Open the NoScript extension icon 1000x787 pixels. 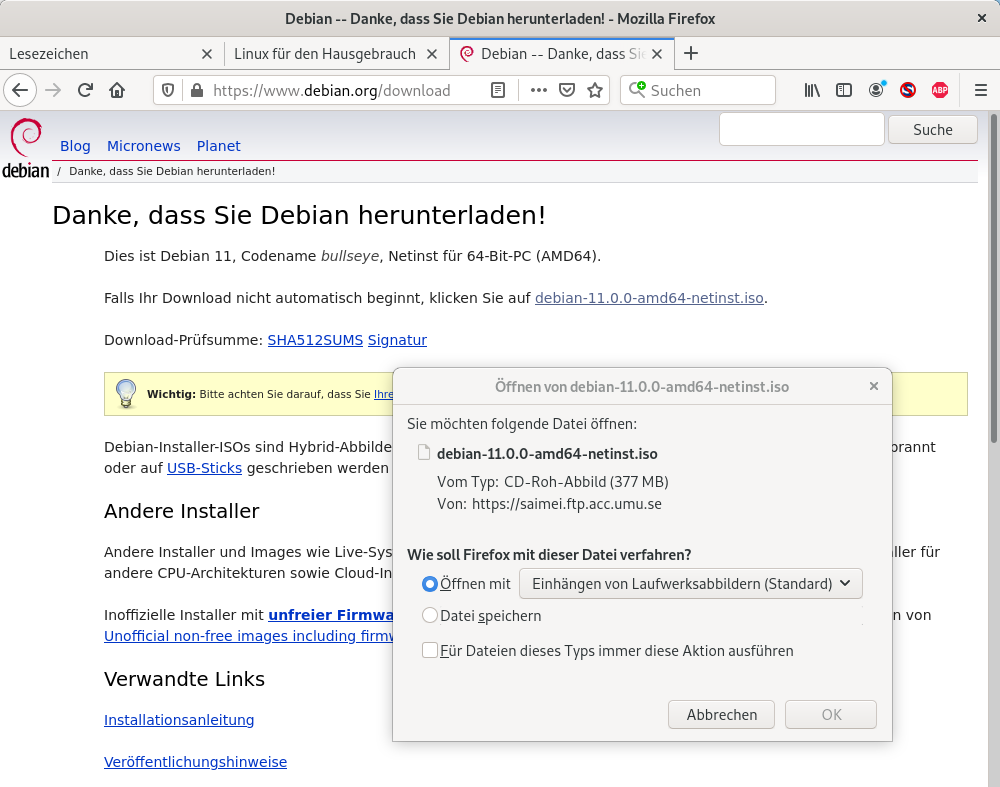[908, 91]
